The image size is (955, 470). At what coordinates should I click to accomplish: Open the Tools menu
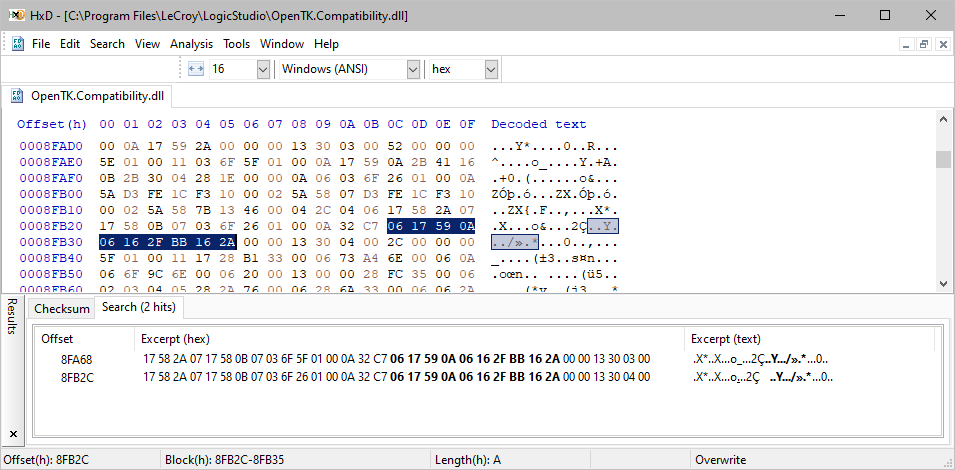click(x=236, y=44)
